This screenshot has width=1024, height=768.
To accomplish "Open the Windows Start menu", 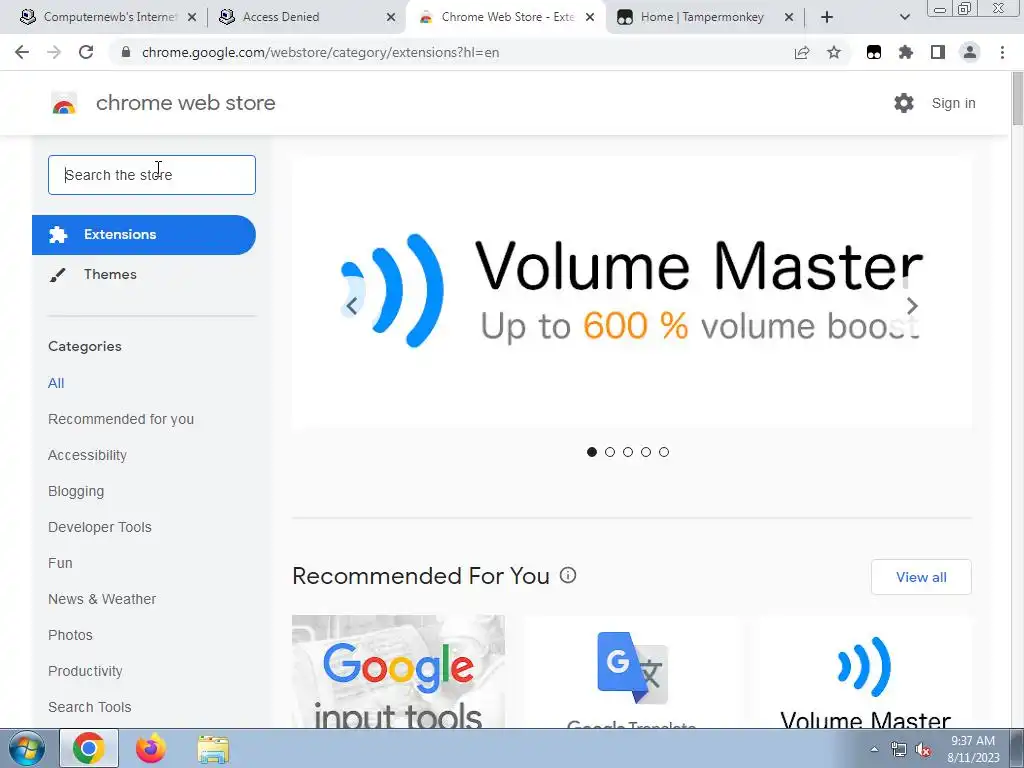I will click(x=26, y=748).
